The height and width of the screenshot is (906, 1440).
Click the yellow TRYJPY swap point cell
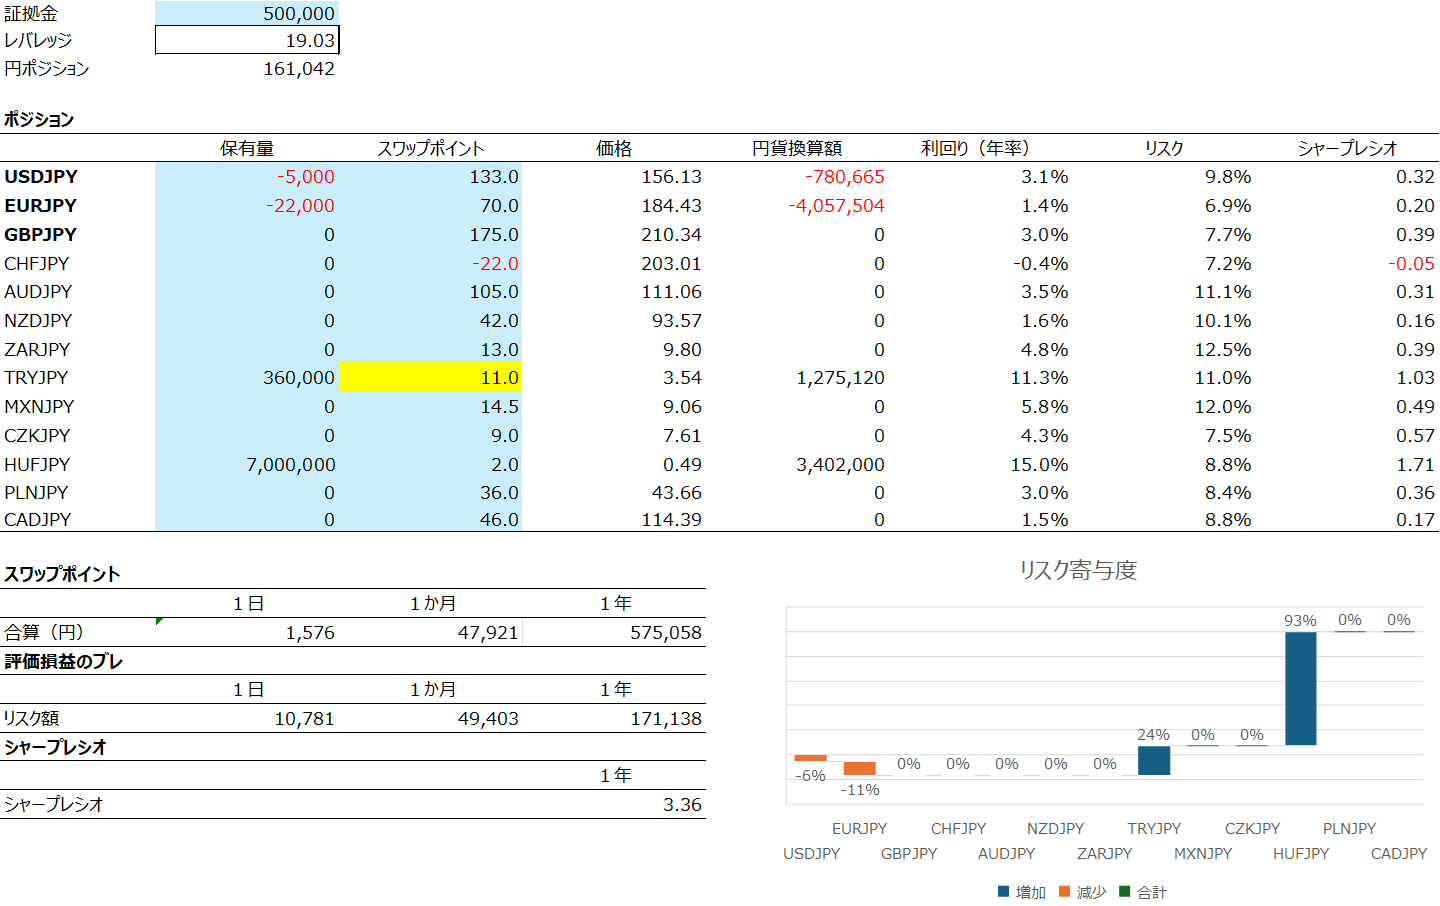coord(431,378)
